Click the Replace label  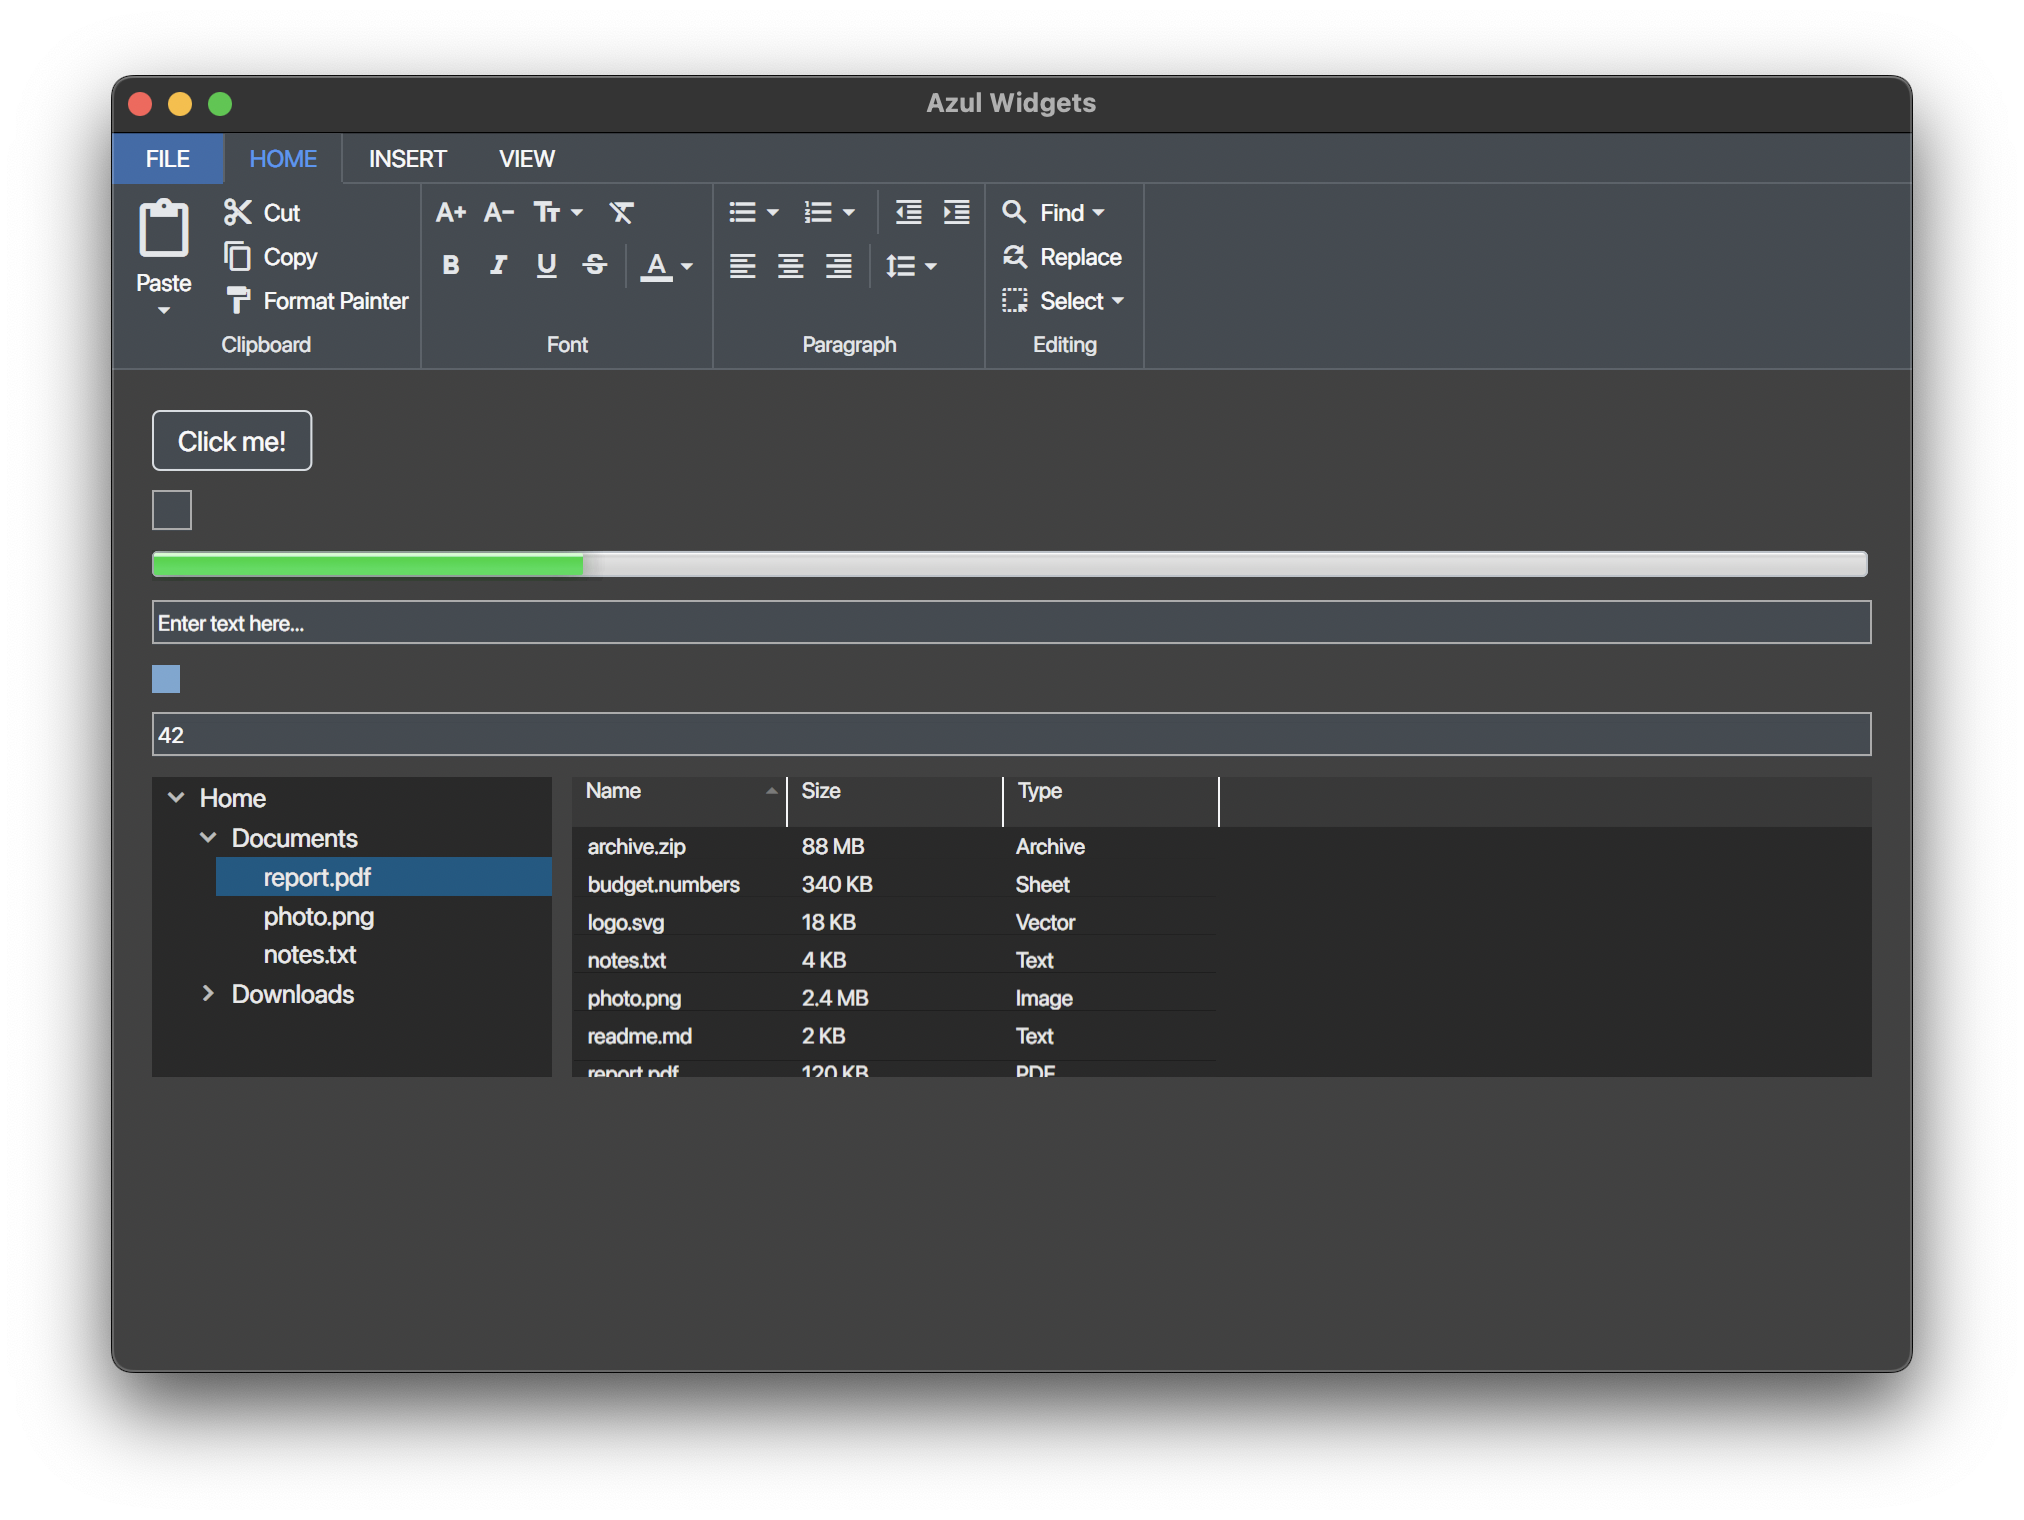pyautogui.click(x=1081, y=257)
